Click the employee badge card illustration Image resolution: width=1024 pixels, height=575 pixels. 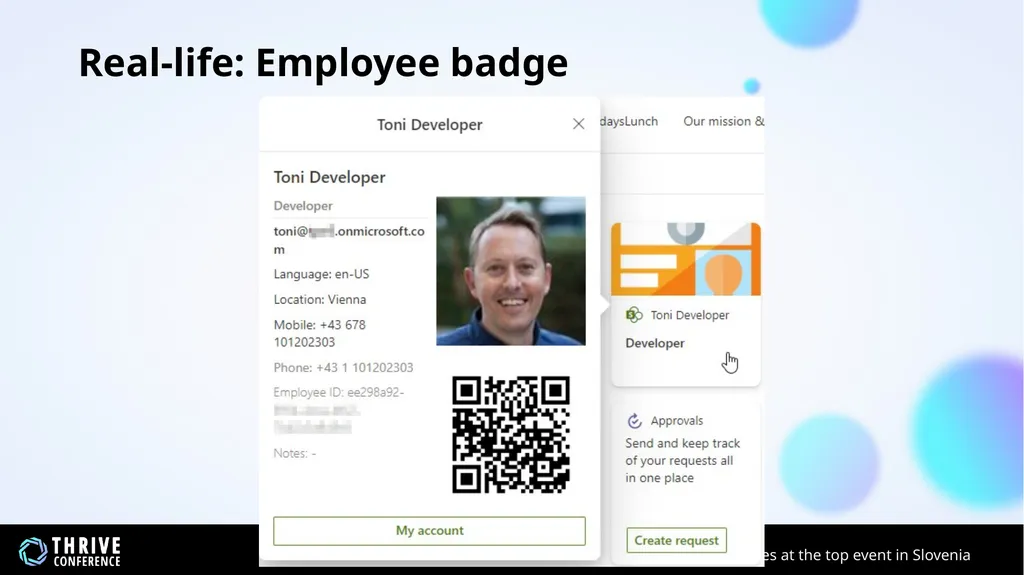click(686, 259)
